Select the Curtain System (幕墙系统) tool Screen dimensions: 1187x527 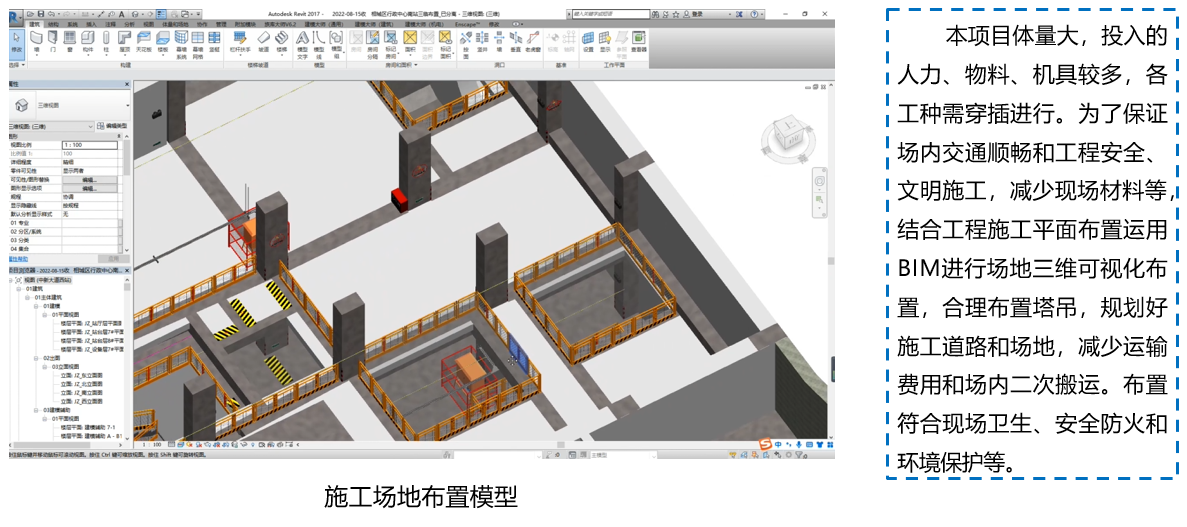pyautogui.click(x=181, y=45)
